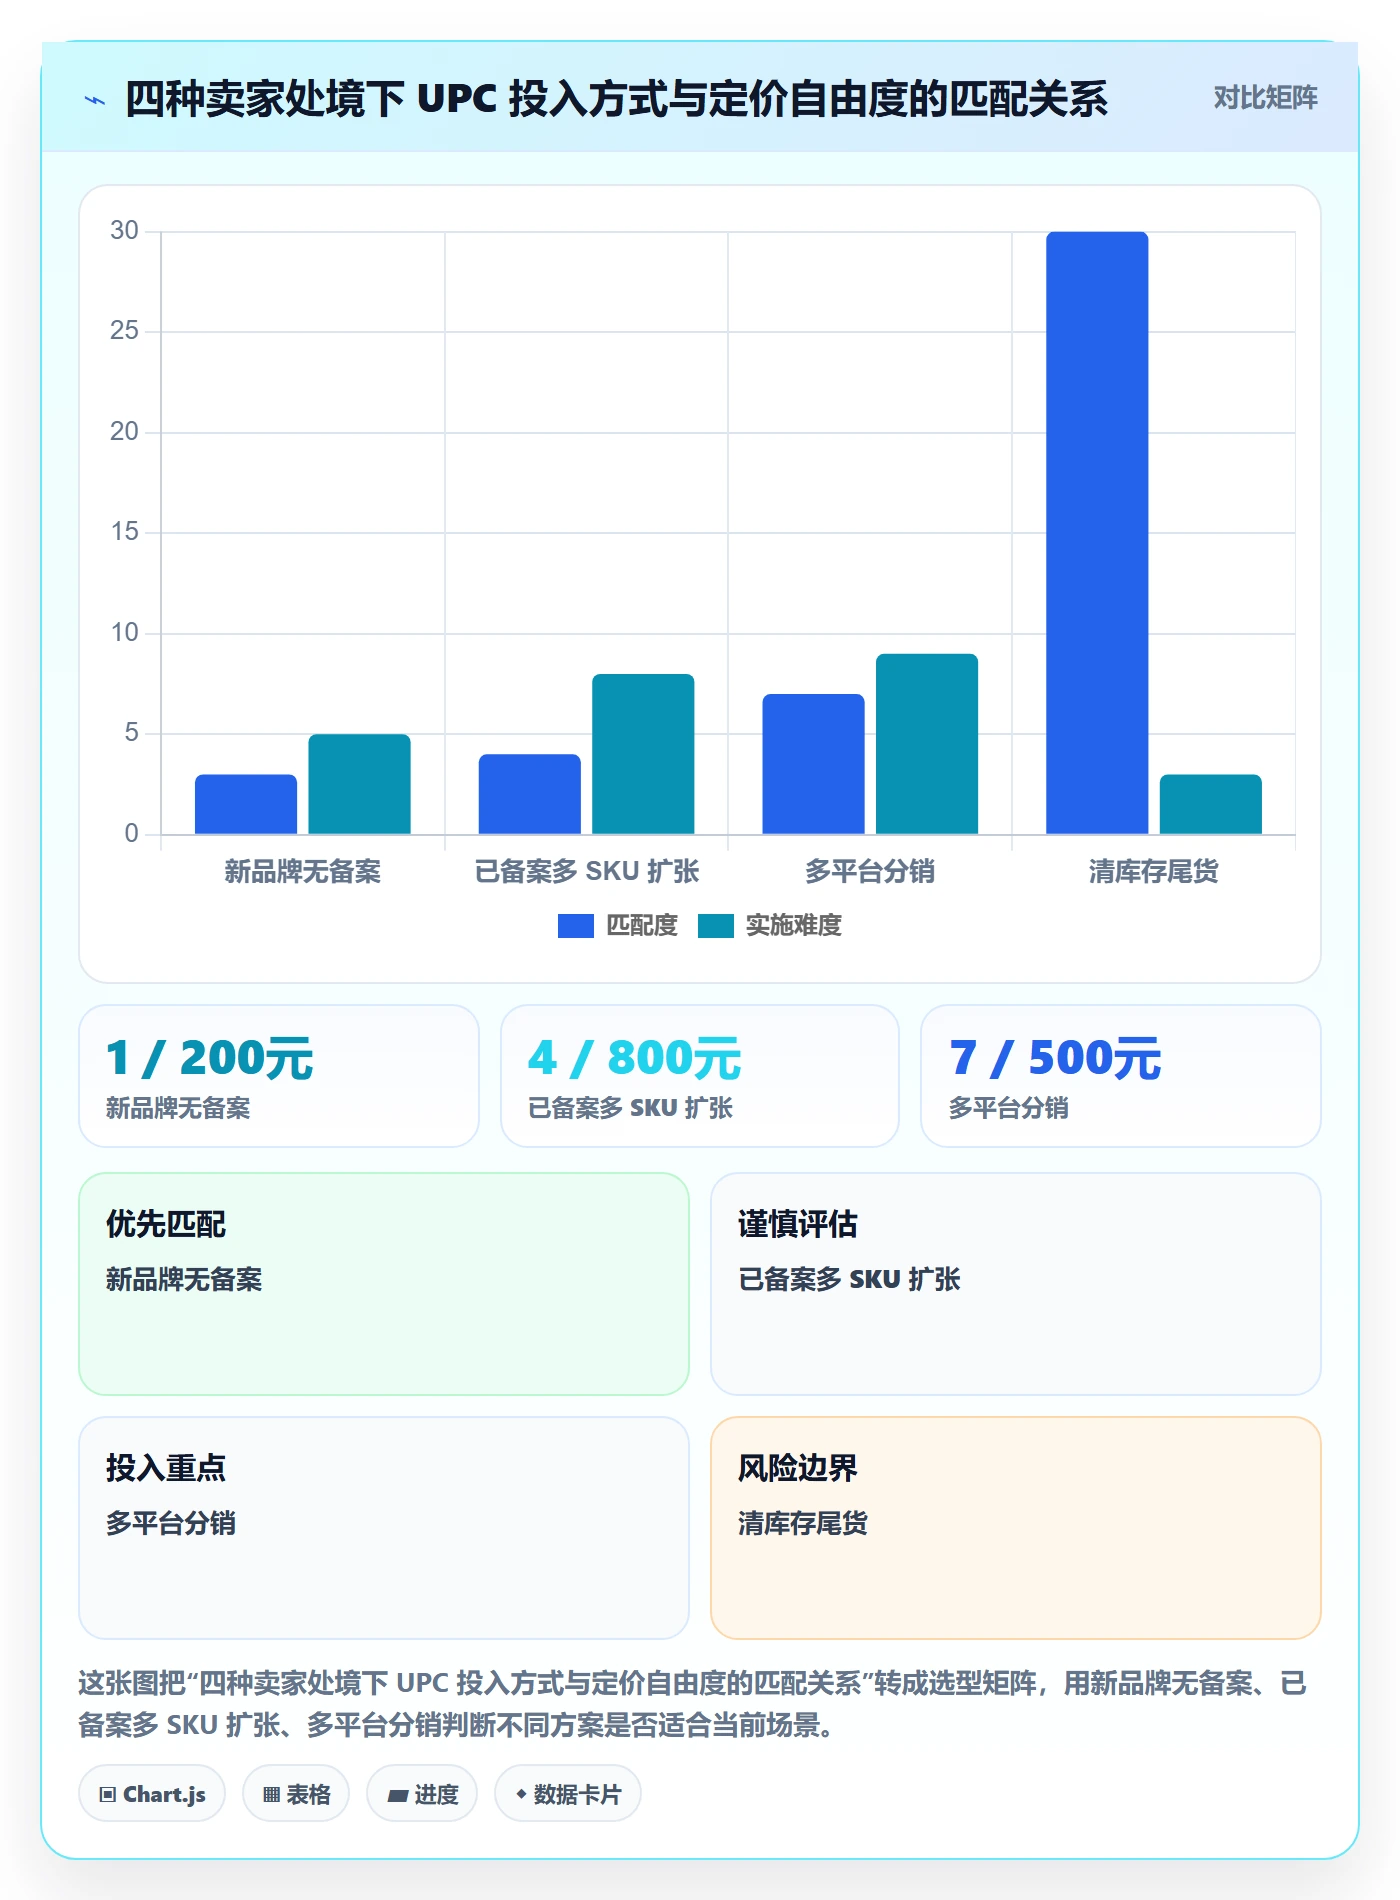Click the icon in the Chart.js tag
The image size is (1400, 1900).
[107, 1795]
